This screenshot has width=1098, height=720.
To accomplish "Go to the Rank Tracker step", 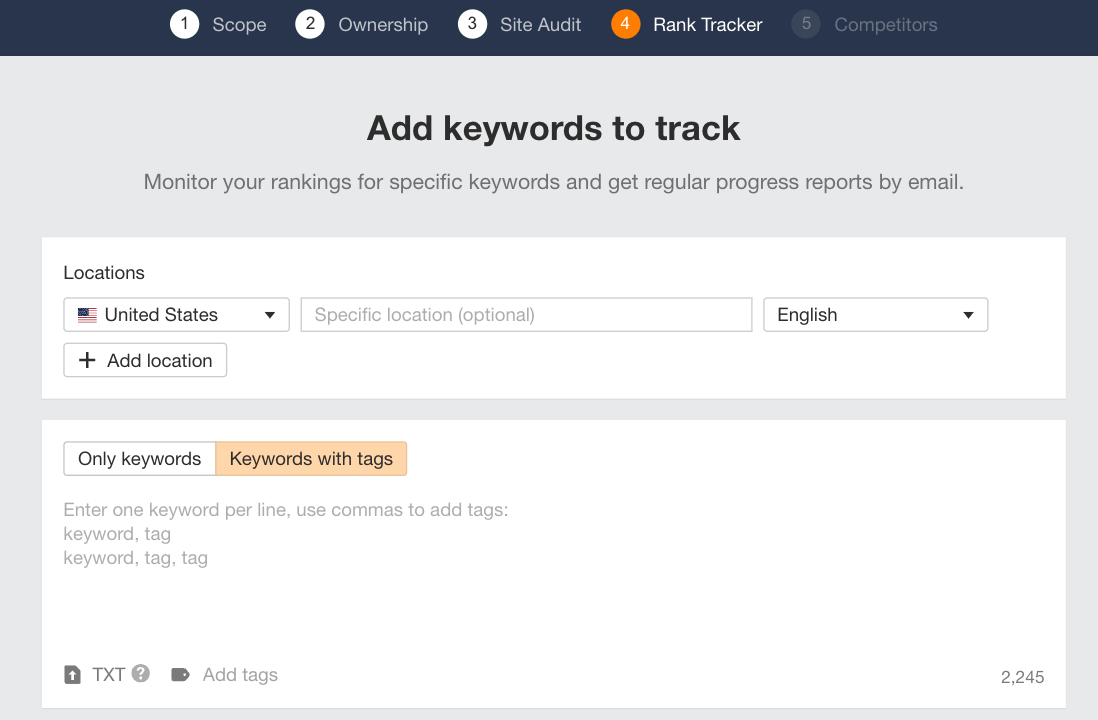I will pos(707,24).
